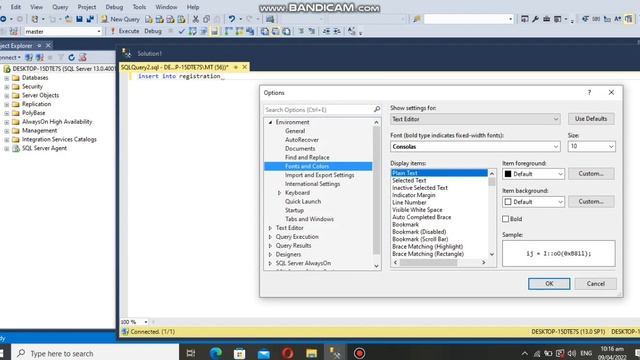
Task: Open the master database dropdown
Action: pos(99,31)
